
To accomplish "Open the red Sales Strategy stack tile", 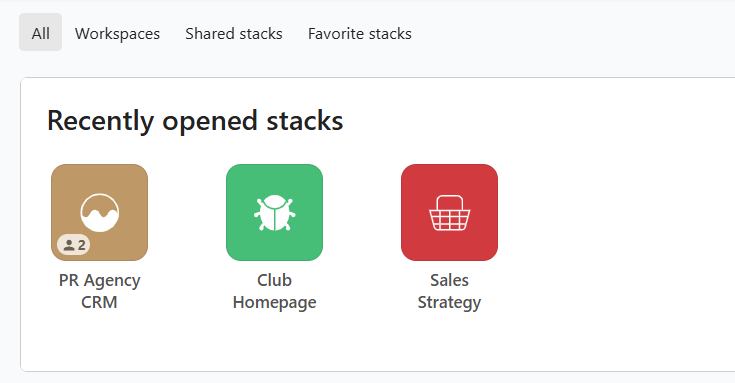I will coord(449,212).
